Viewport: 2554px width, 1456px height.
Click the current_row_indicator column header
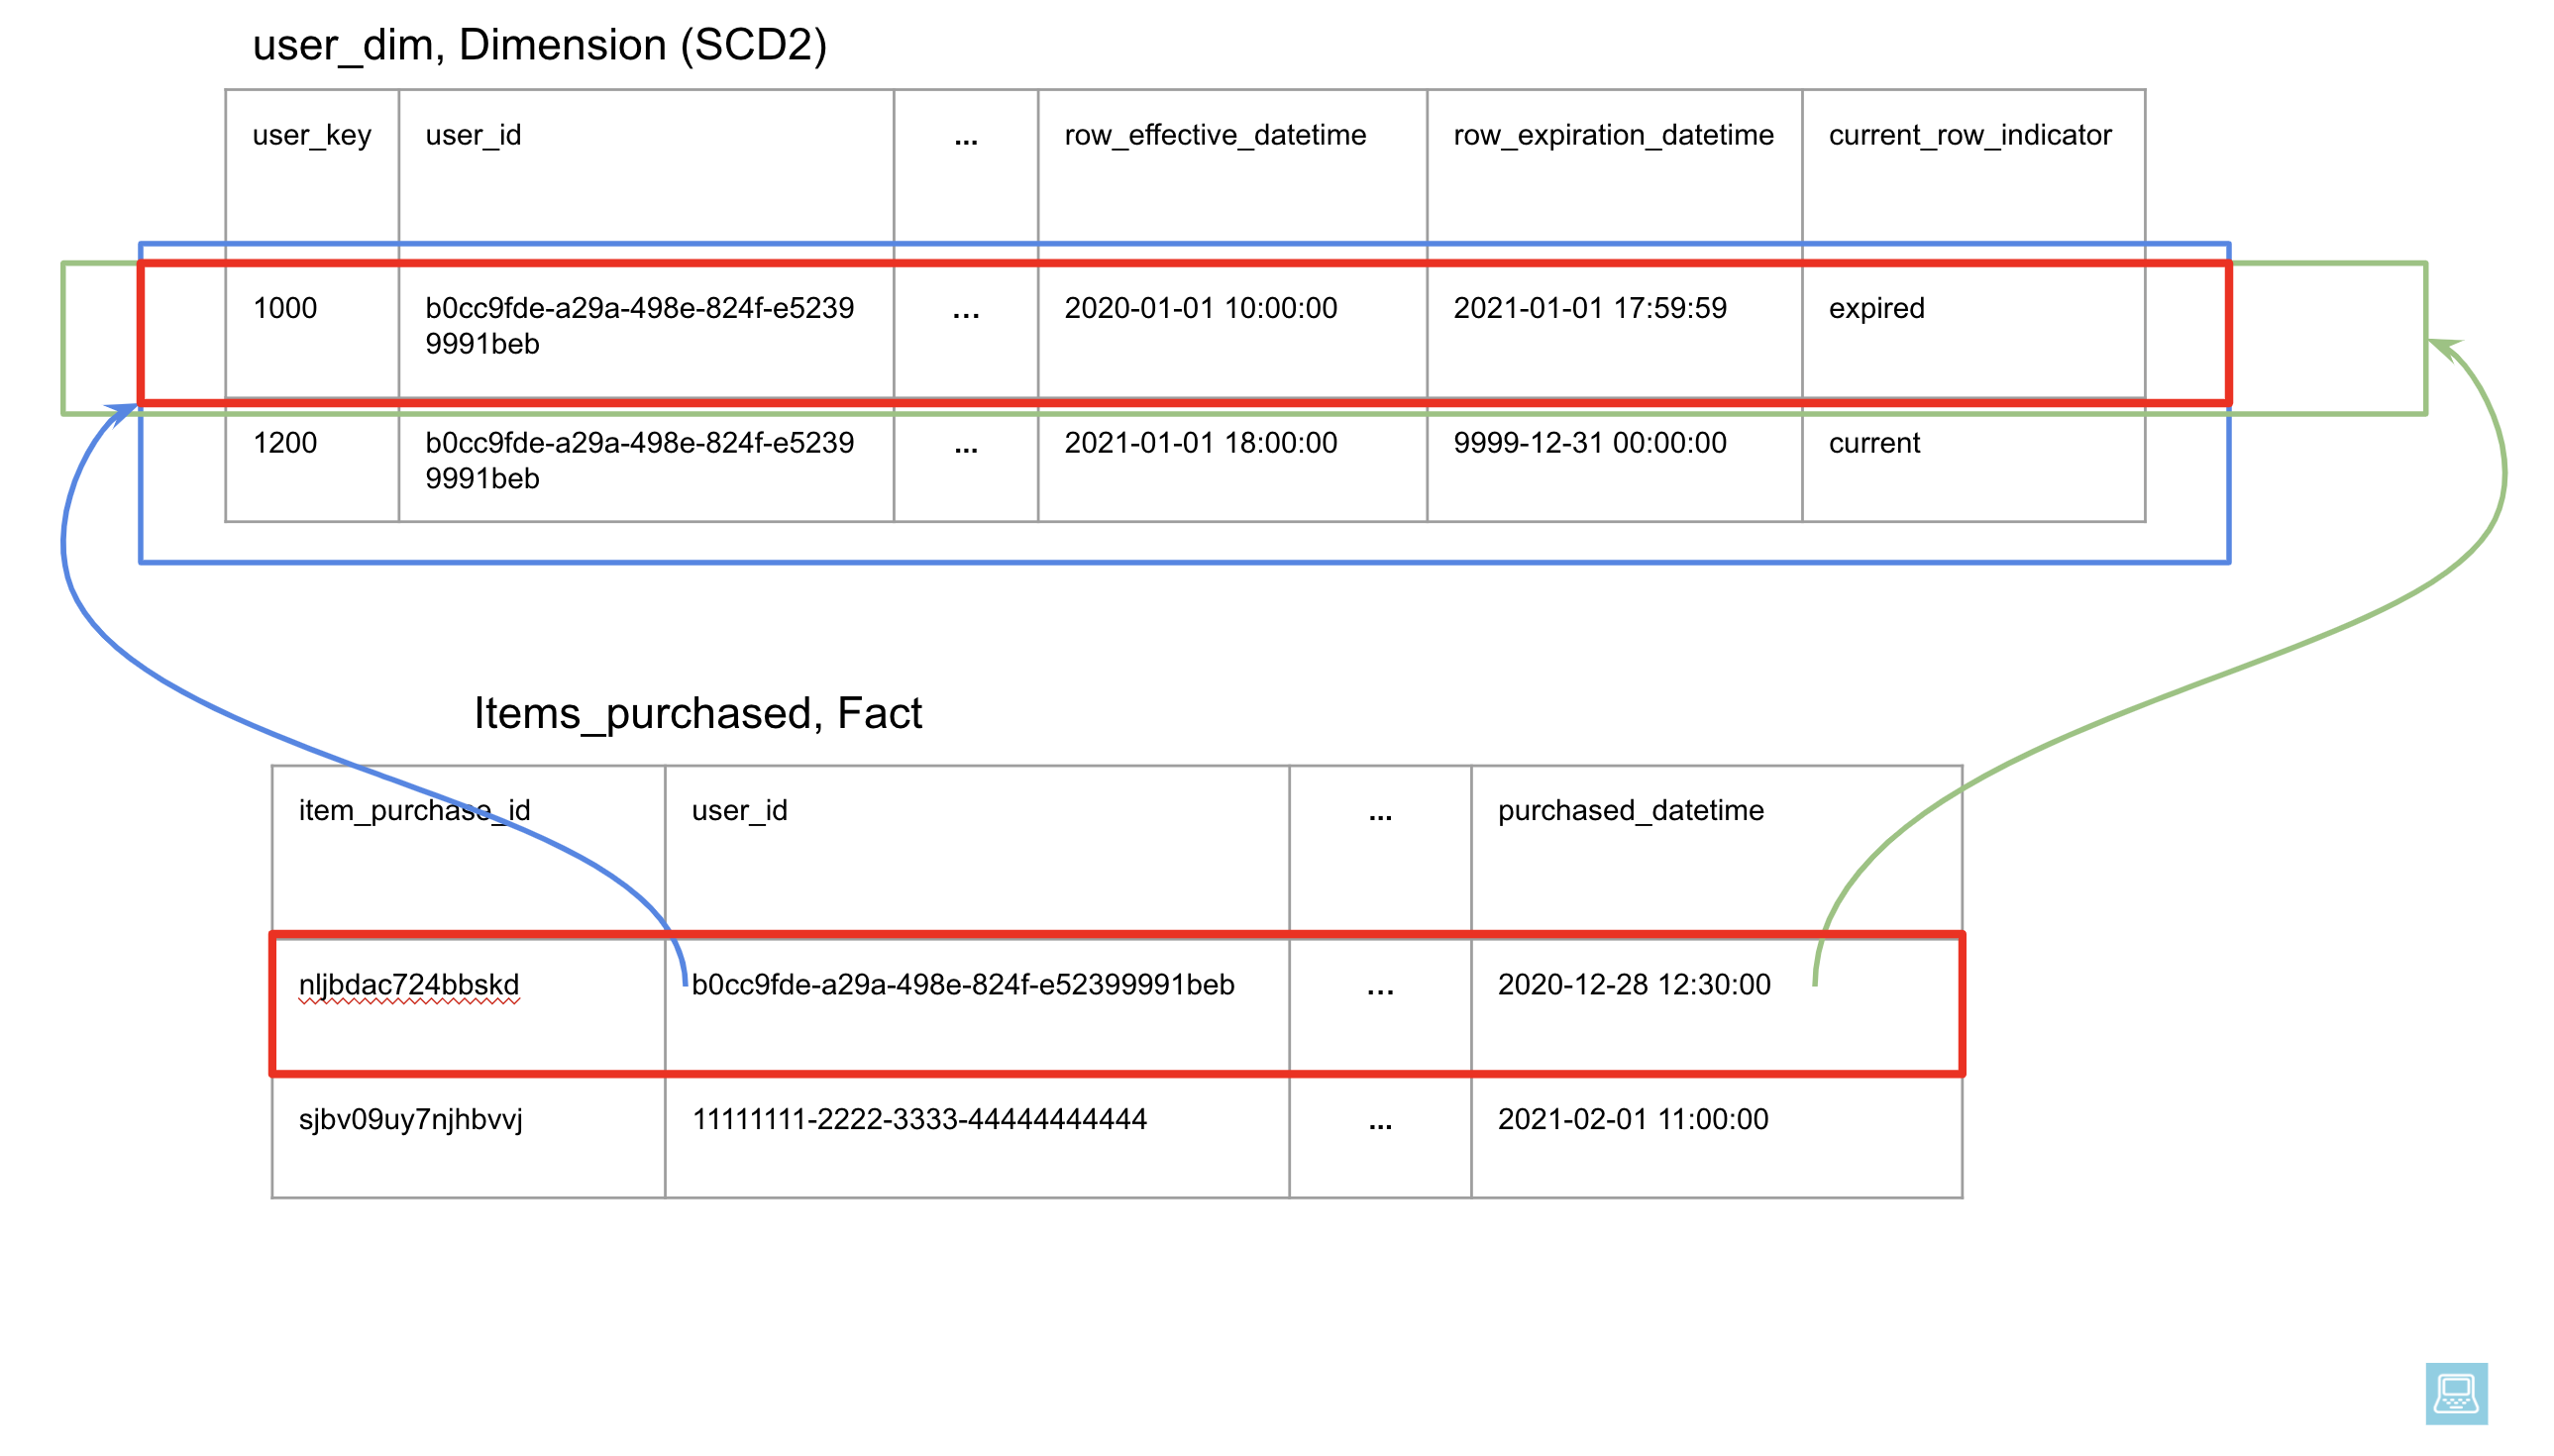(x=1969, y=135)
